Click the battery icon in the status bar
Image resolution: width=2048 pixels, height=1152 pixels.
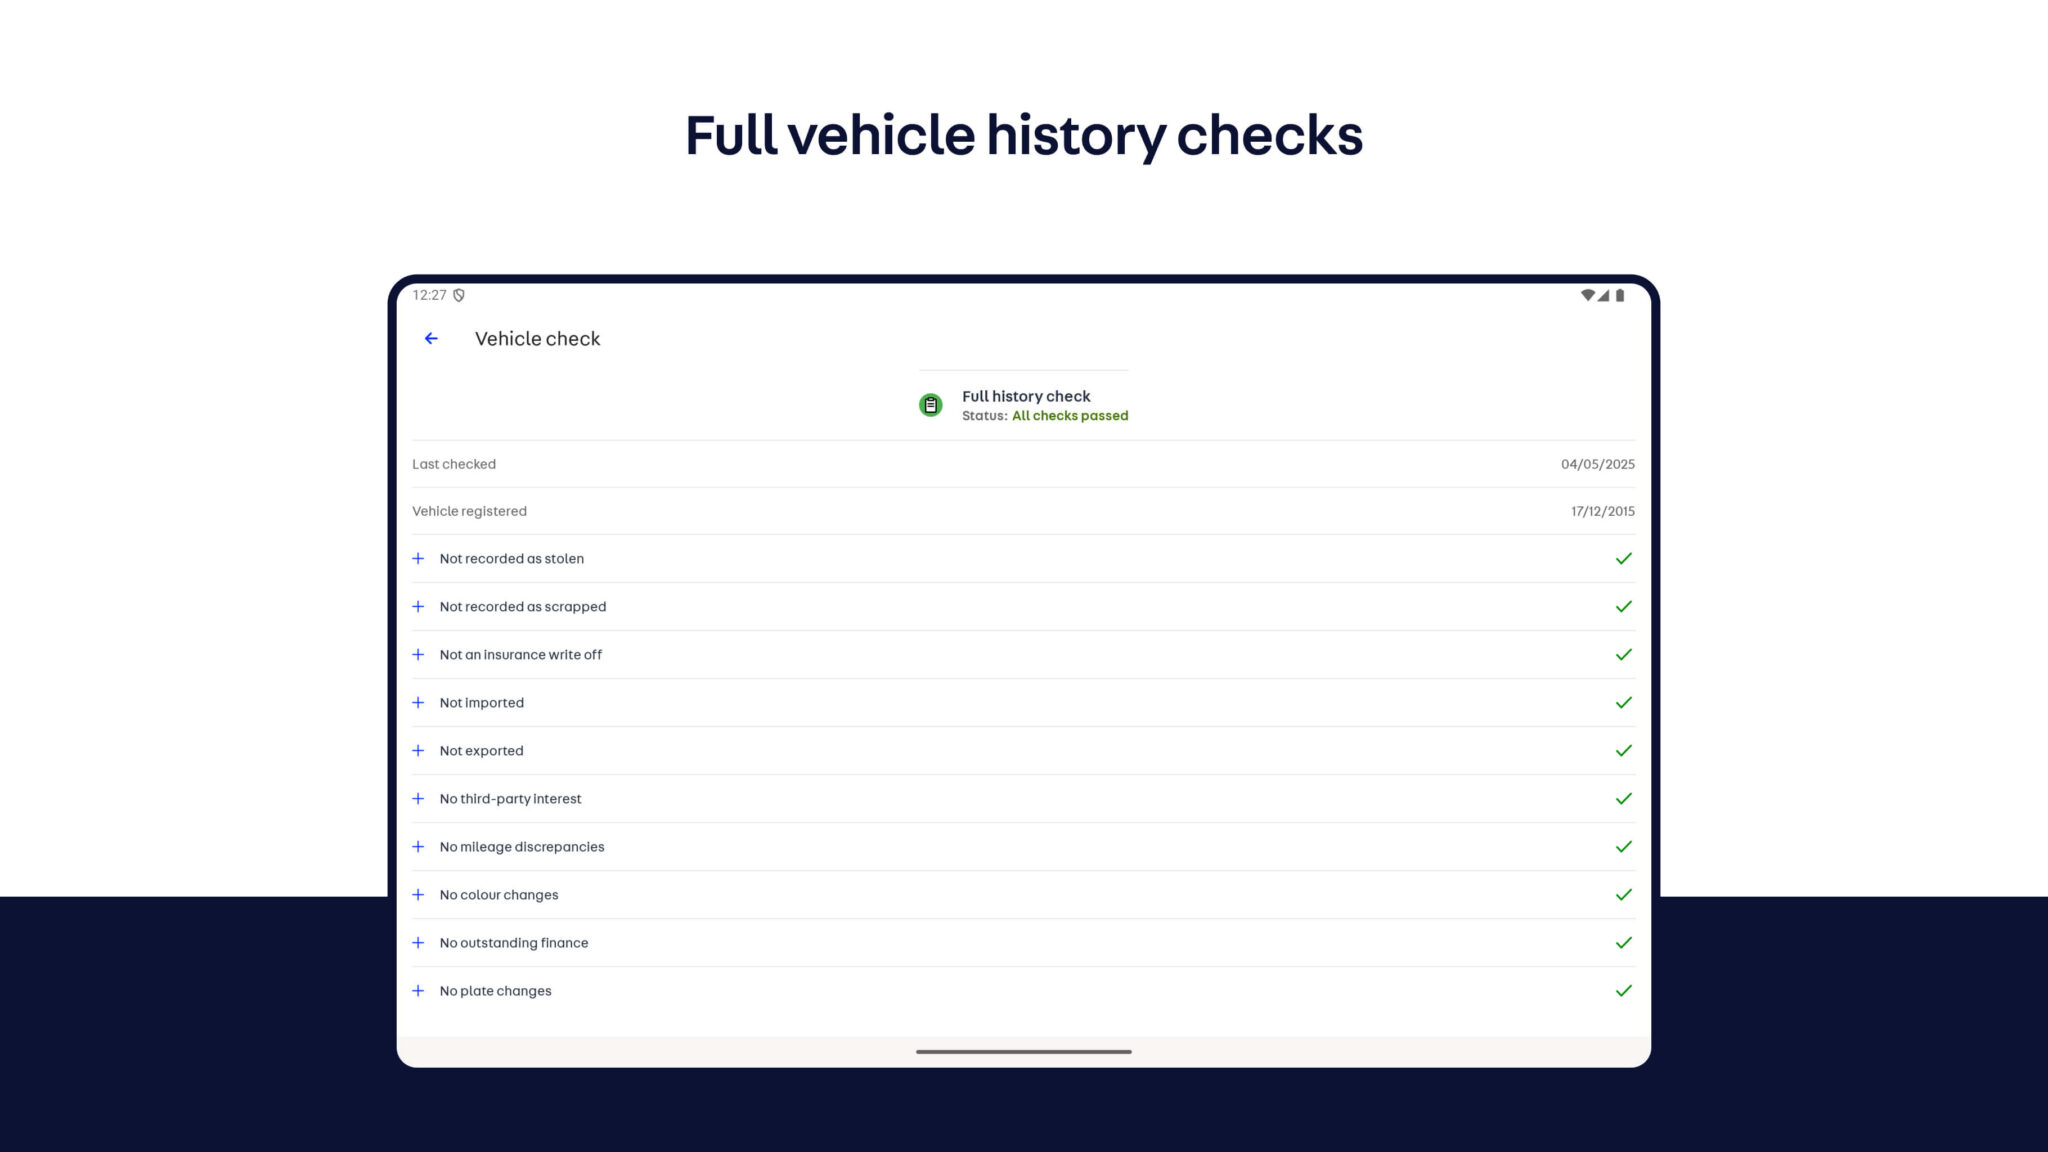click(1620, 295)
